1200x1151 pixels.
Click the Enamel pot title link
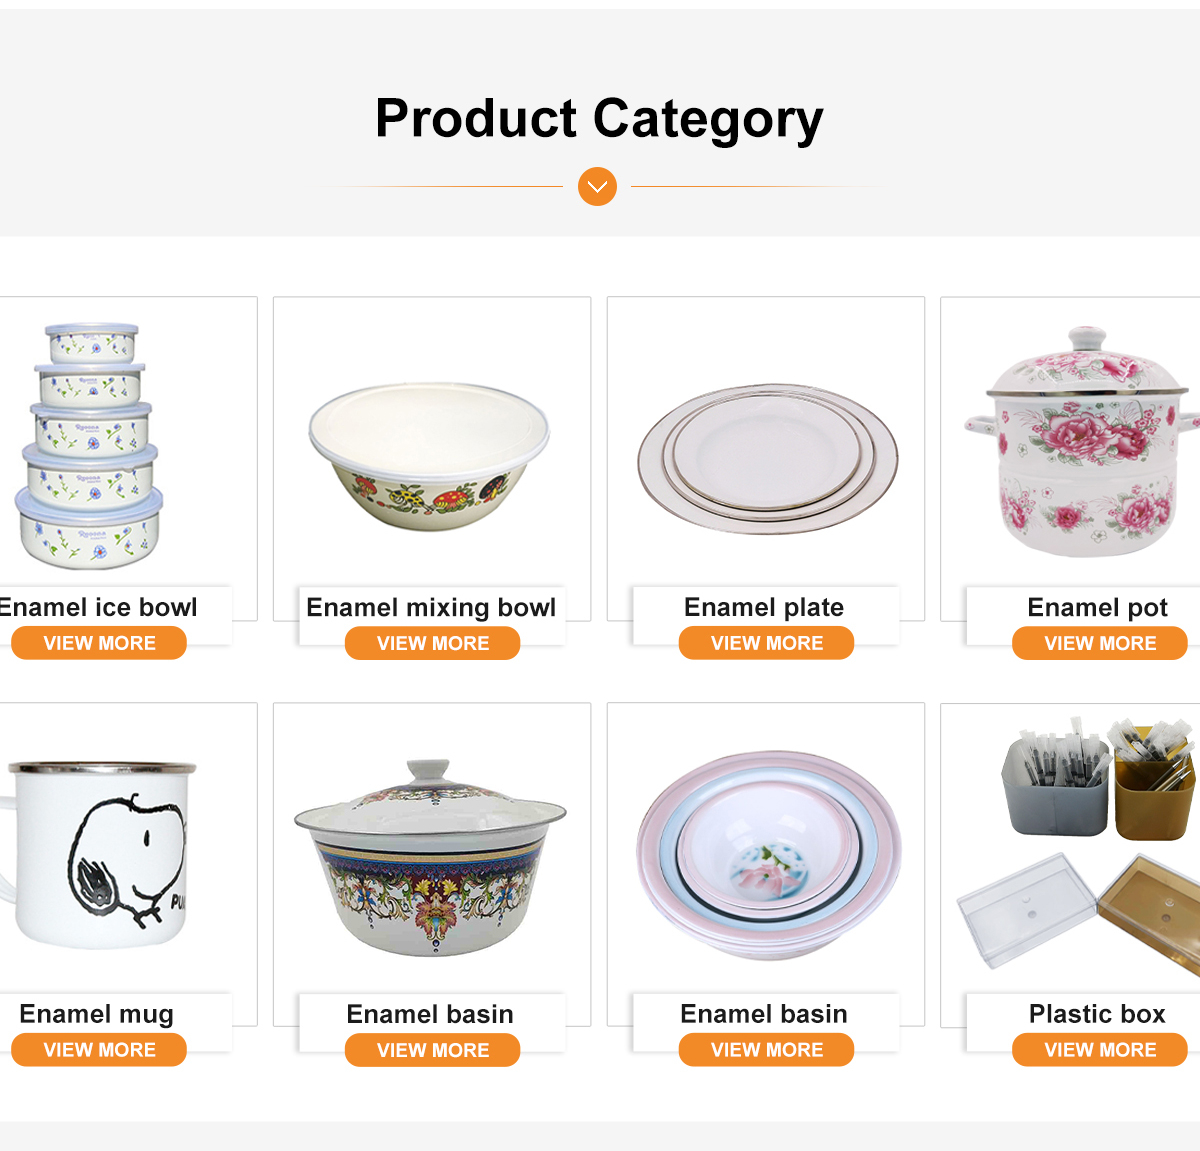(x=1097, y=608)
